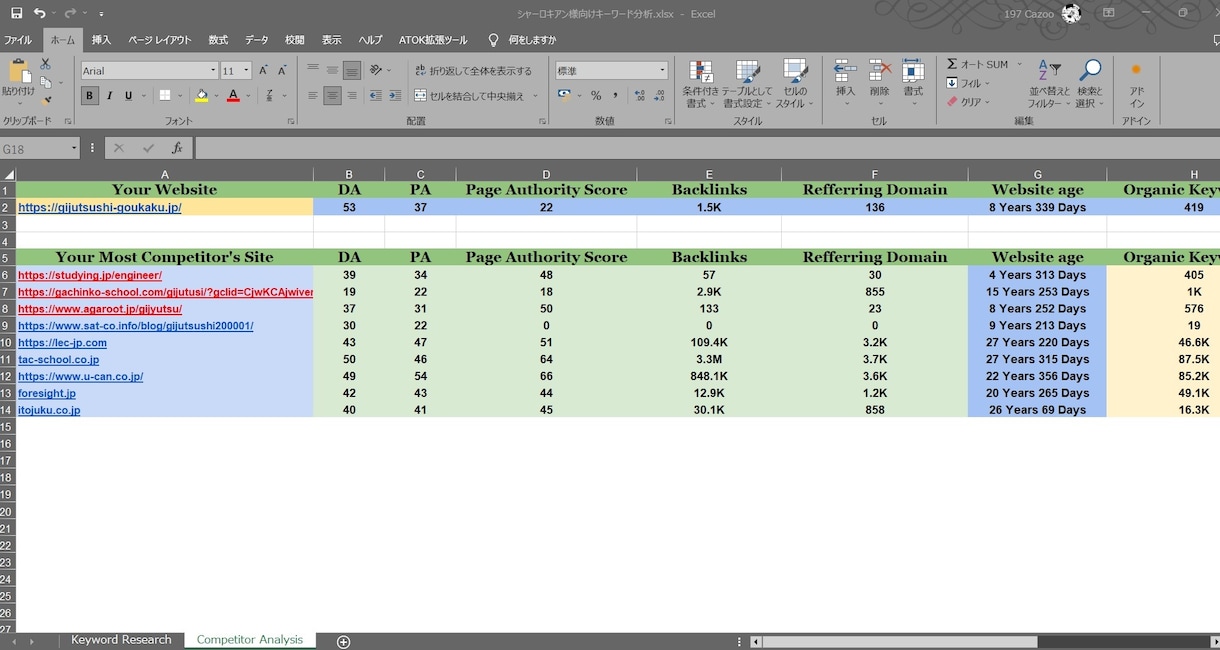Screen dimensions: 1220x650
Task: Toggle merge and center (セルを結合して中央揃え)
Action: click(470, 96)
